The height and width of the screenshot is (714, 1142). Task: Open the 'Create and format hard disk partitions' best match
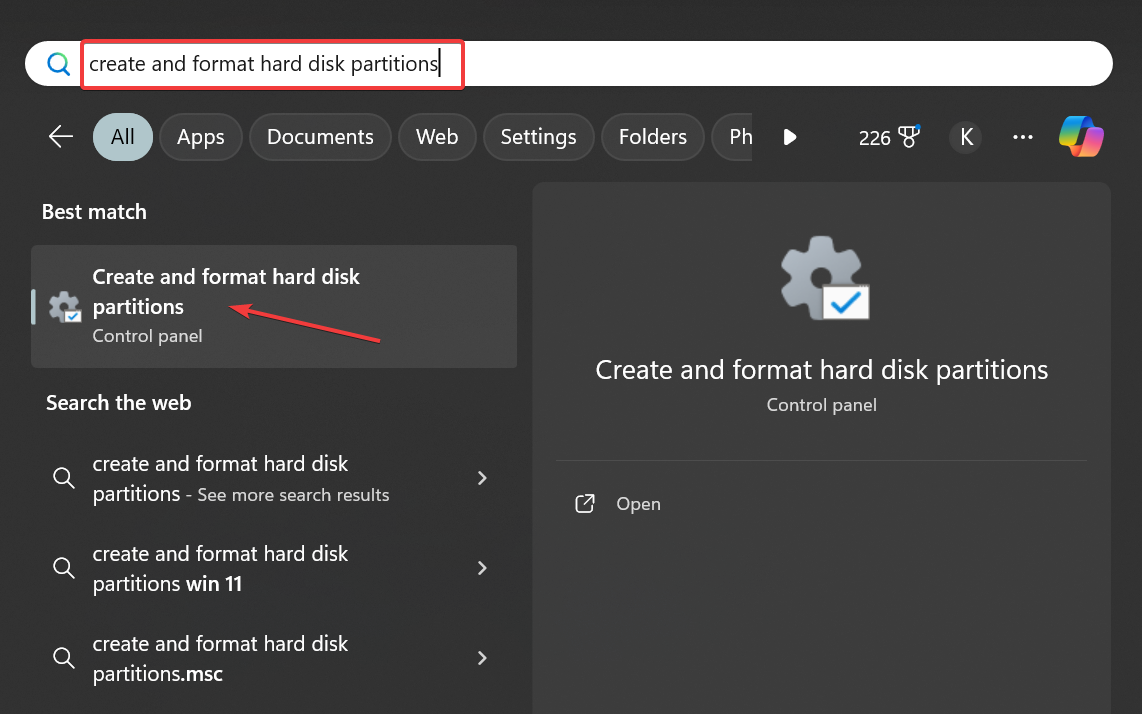tap(226, 305)
